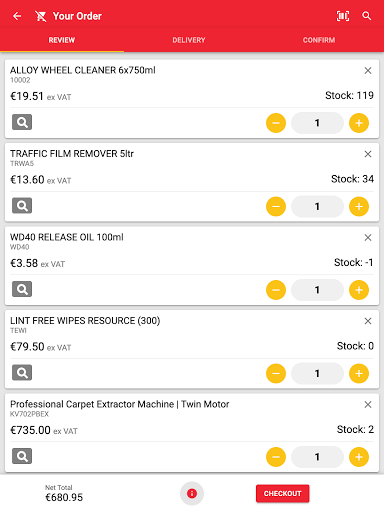
Task: Edit quantity field for Carpet Extractor Machine
Action: click(x=317, y=457)
